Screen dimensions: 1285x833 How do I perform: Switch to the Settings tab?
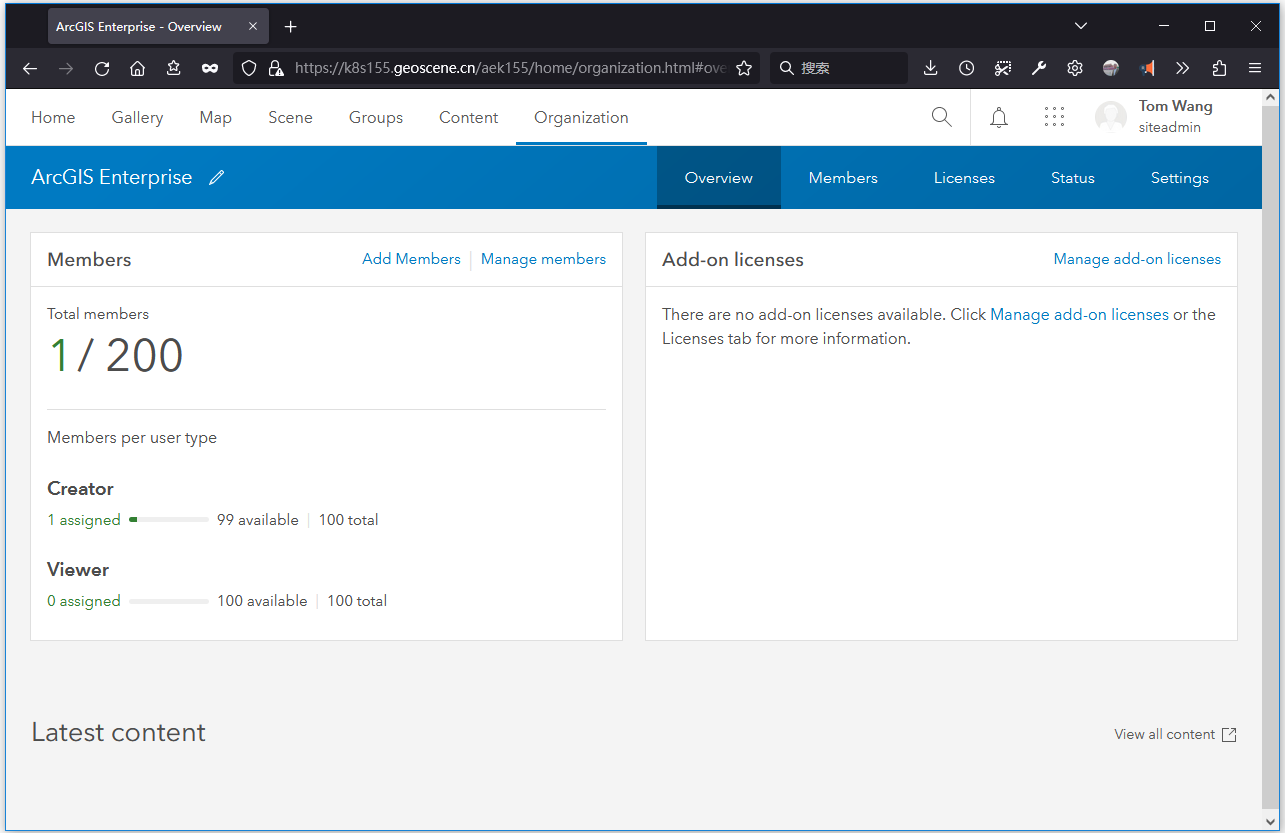click(1179, 178)
